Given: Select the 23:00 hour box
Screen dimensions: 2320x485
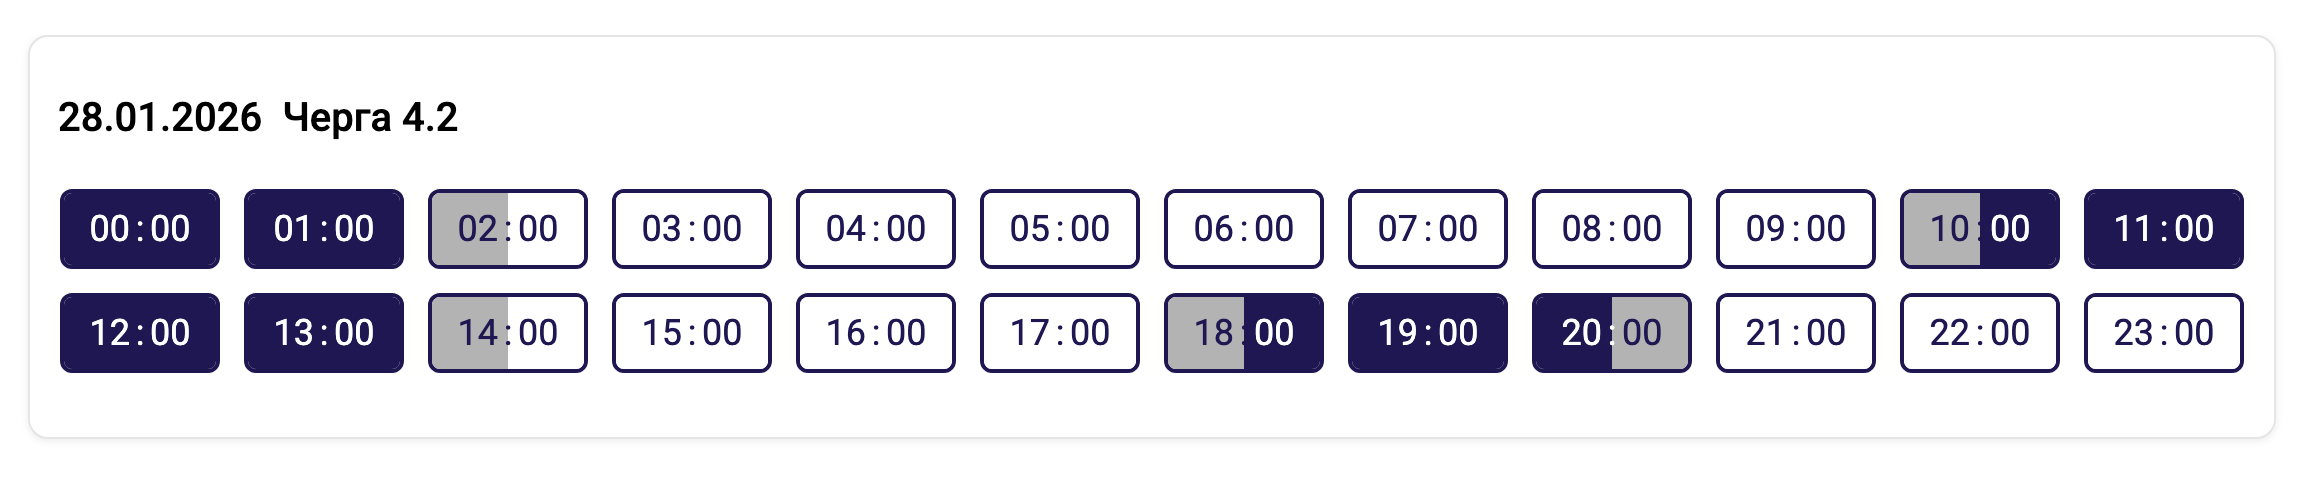Looking at the screenshot, I should (2164, 333).
